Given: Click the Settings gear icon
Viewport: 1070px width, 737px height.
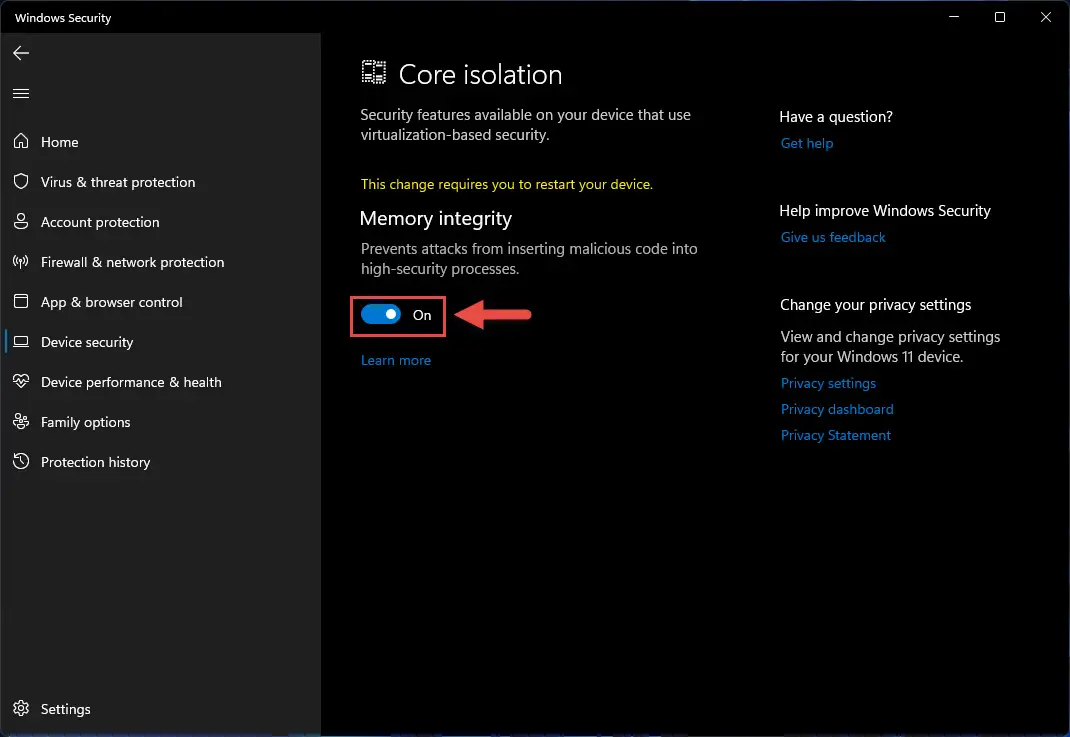Looking at the screenshot, I should (x=21, y=708).
